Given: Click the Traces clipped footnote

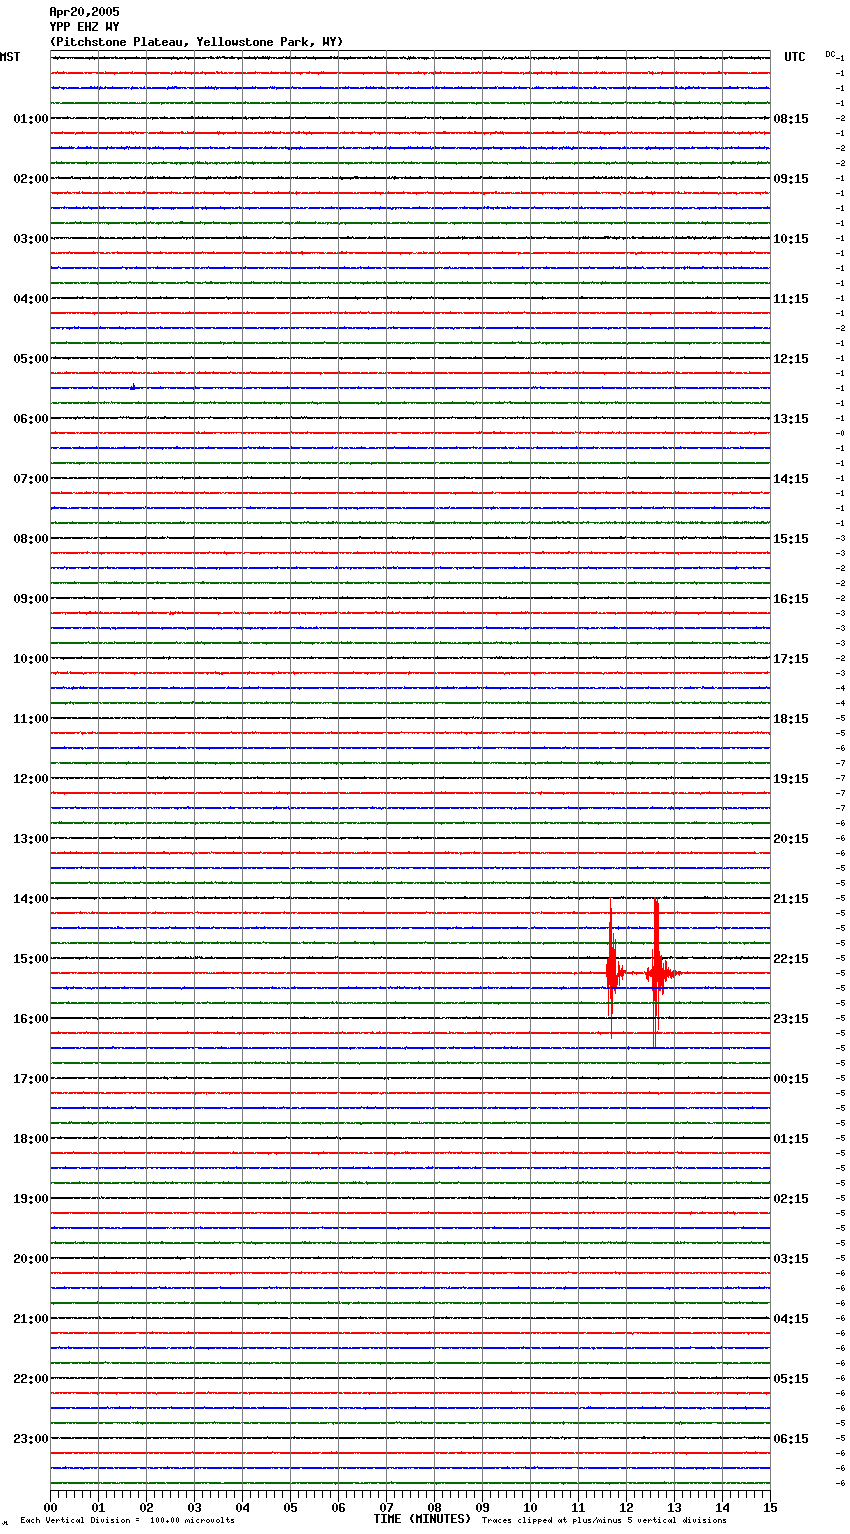Looking at the screenshot, I should [x=604, y=1521].
